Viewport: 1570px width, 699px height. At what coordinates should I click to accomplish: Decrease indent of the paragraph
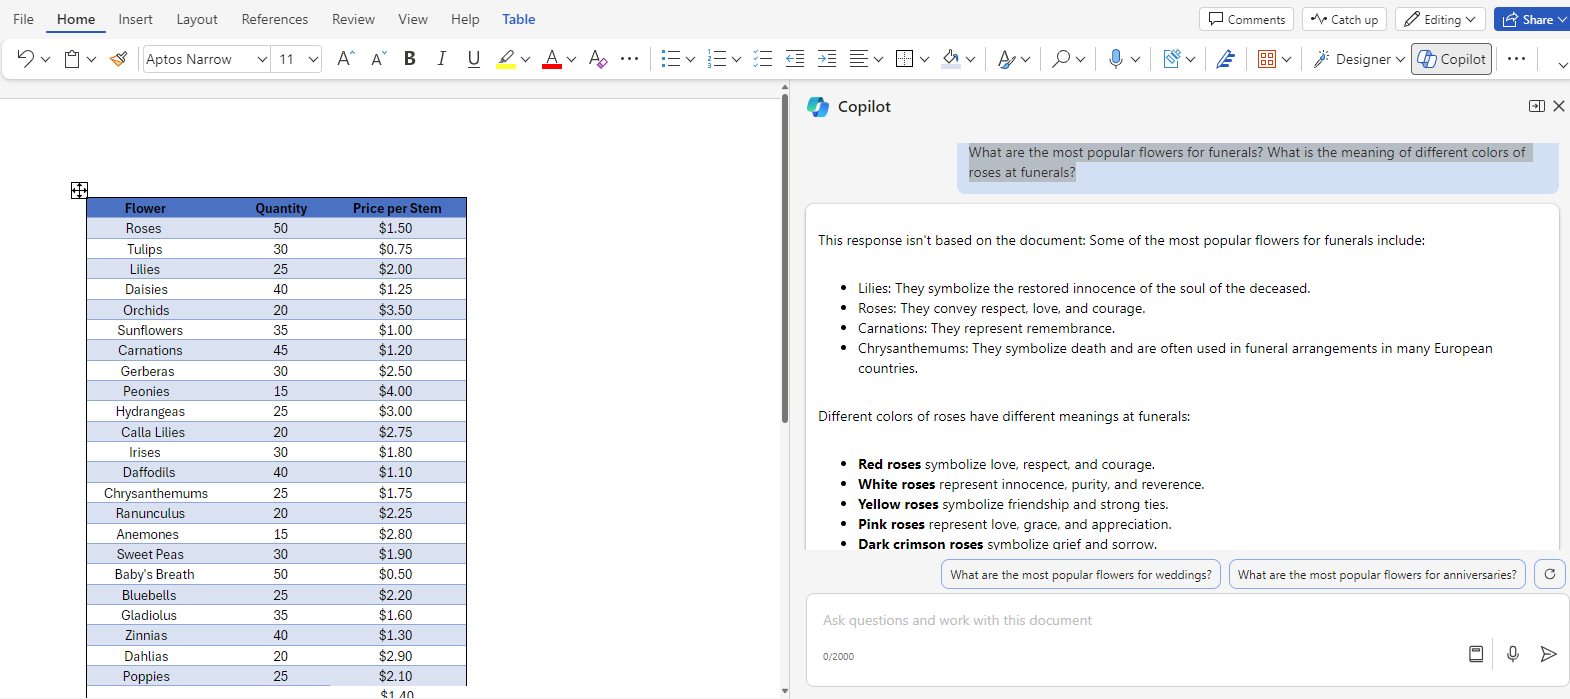[x=795, y=59]
